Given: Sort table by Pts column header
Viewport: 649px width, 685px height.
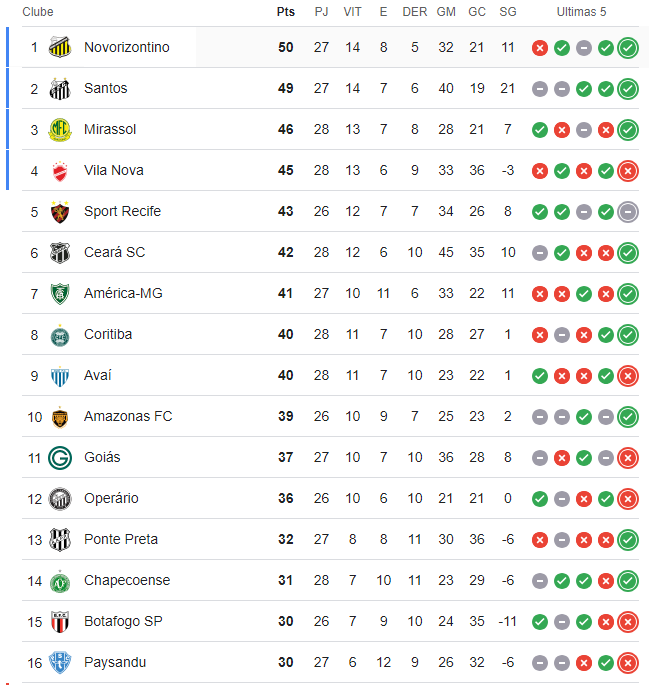Looking at the screenshot, I should point(286,12).
